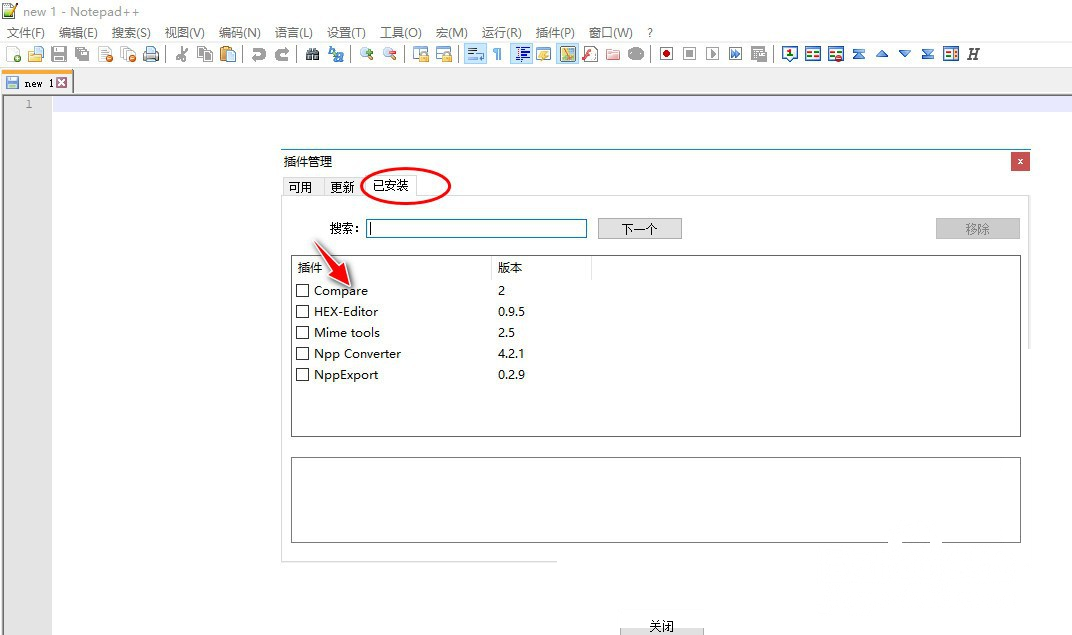Show all characters with the pilcrow icon
The width and height of the screenshot is (1072, 635).
coord(497,54)
